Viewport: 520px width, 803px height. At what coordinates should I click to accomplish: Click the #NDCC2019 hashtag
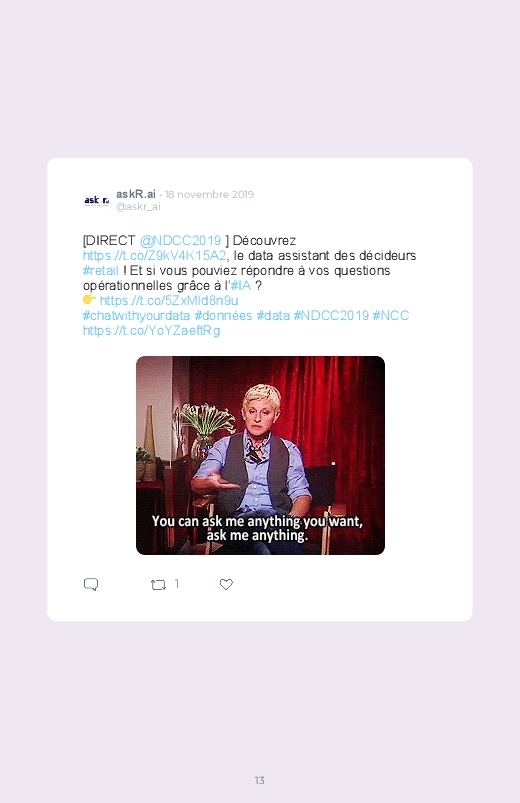pos(331,315)
